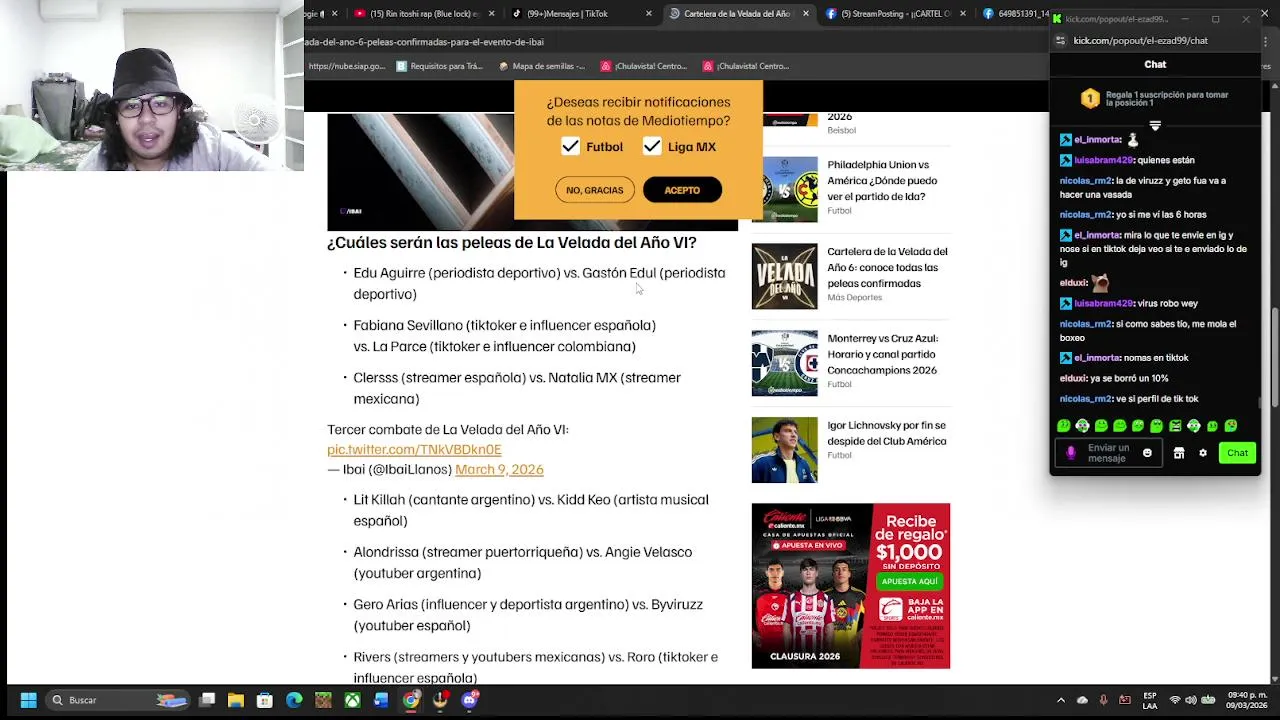Screen dimensions: 1280x720
Task: Decline notifications with NO, GRACIAS button
Action: (594, 190)
